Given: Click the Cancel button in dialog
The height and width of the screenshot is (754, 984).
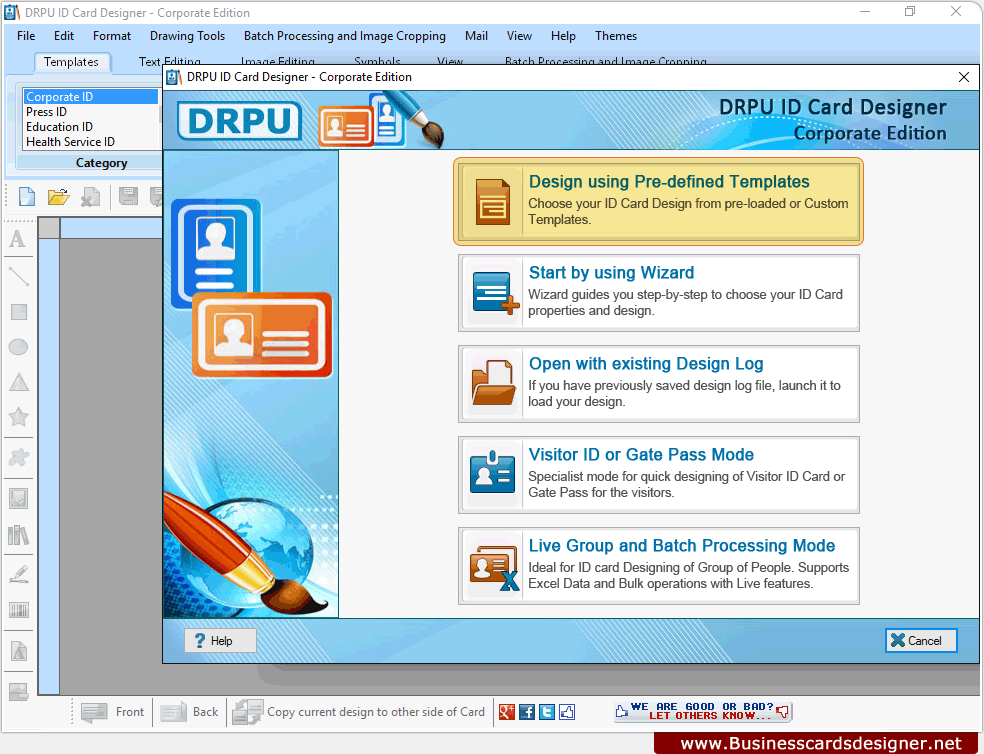Looking at the screenshot, I should 921,640.
